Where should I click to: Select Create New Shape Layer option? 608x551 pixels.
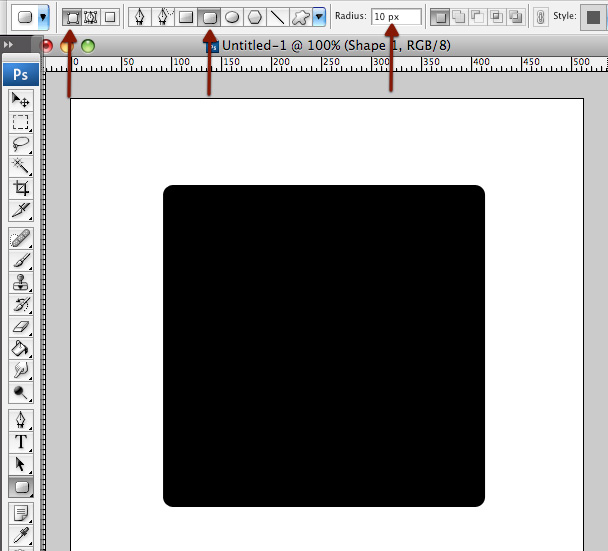point(440,17)
